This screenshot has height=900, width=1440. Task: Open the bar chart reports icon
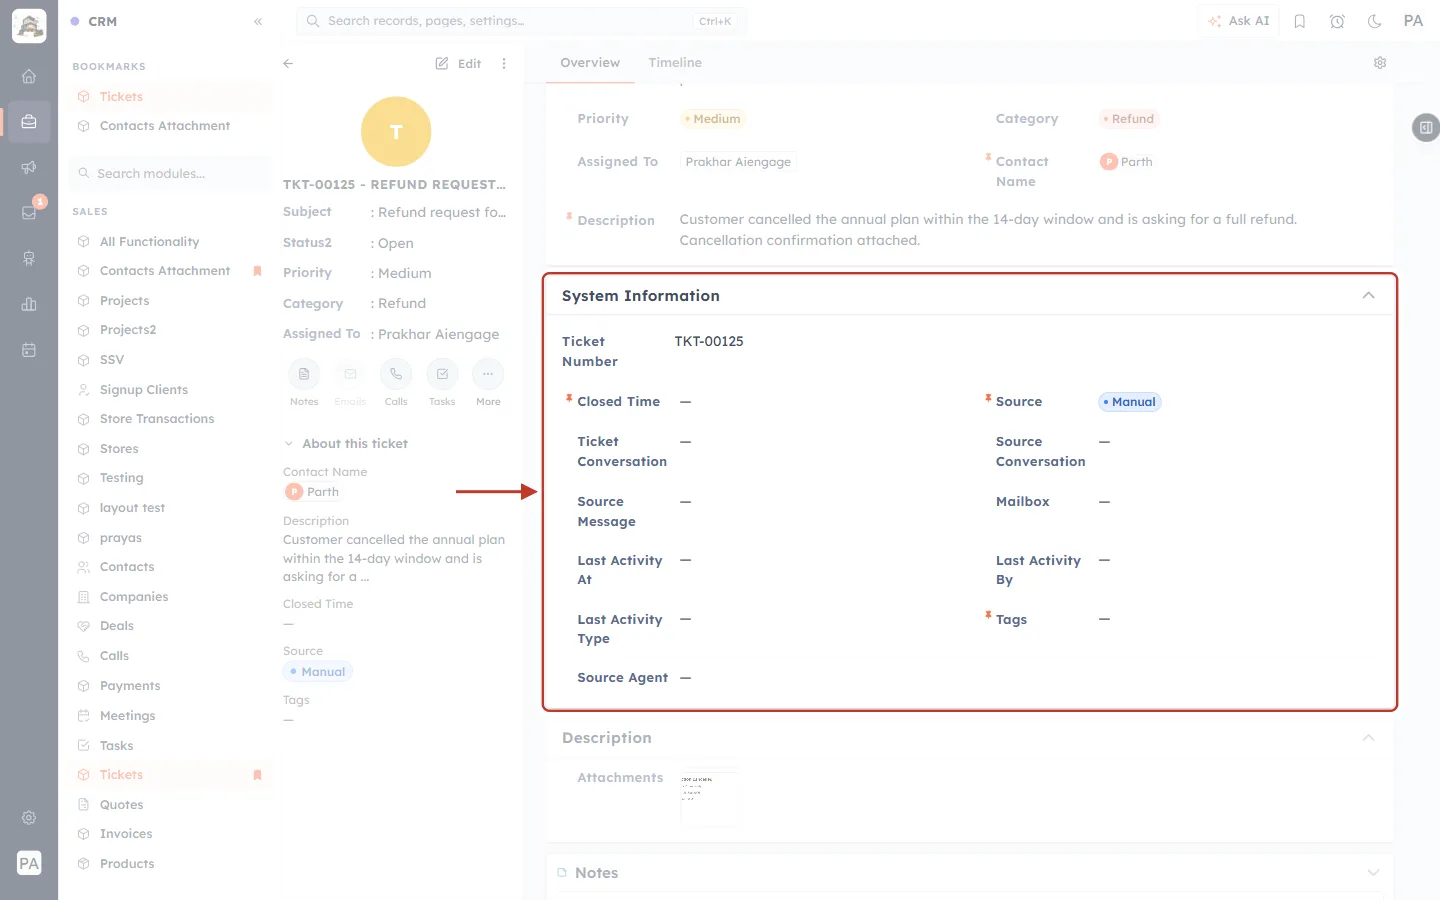tap(29, 304)
